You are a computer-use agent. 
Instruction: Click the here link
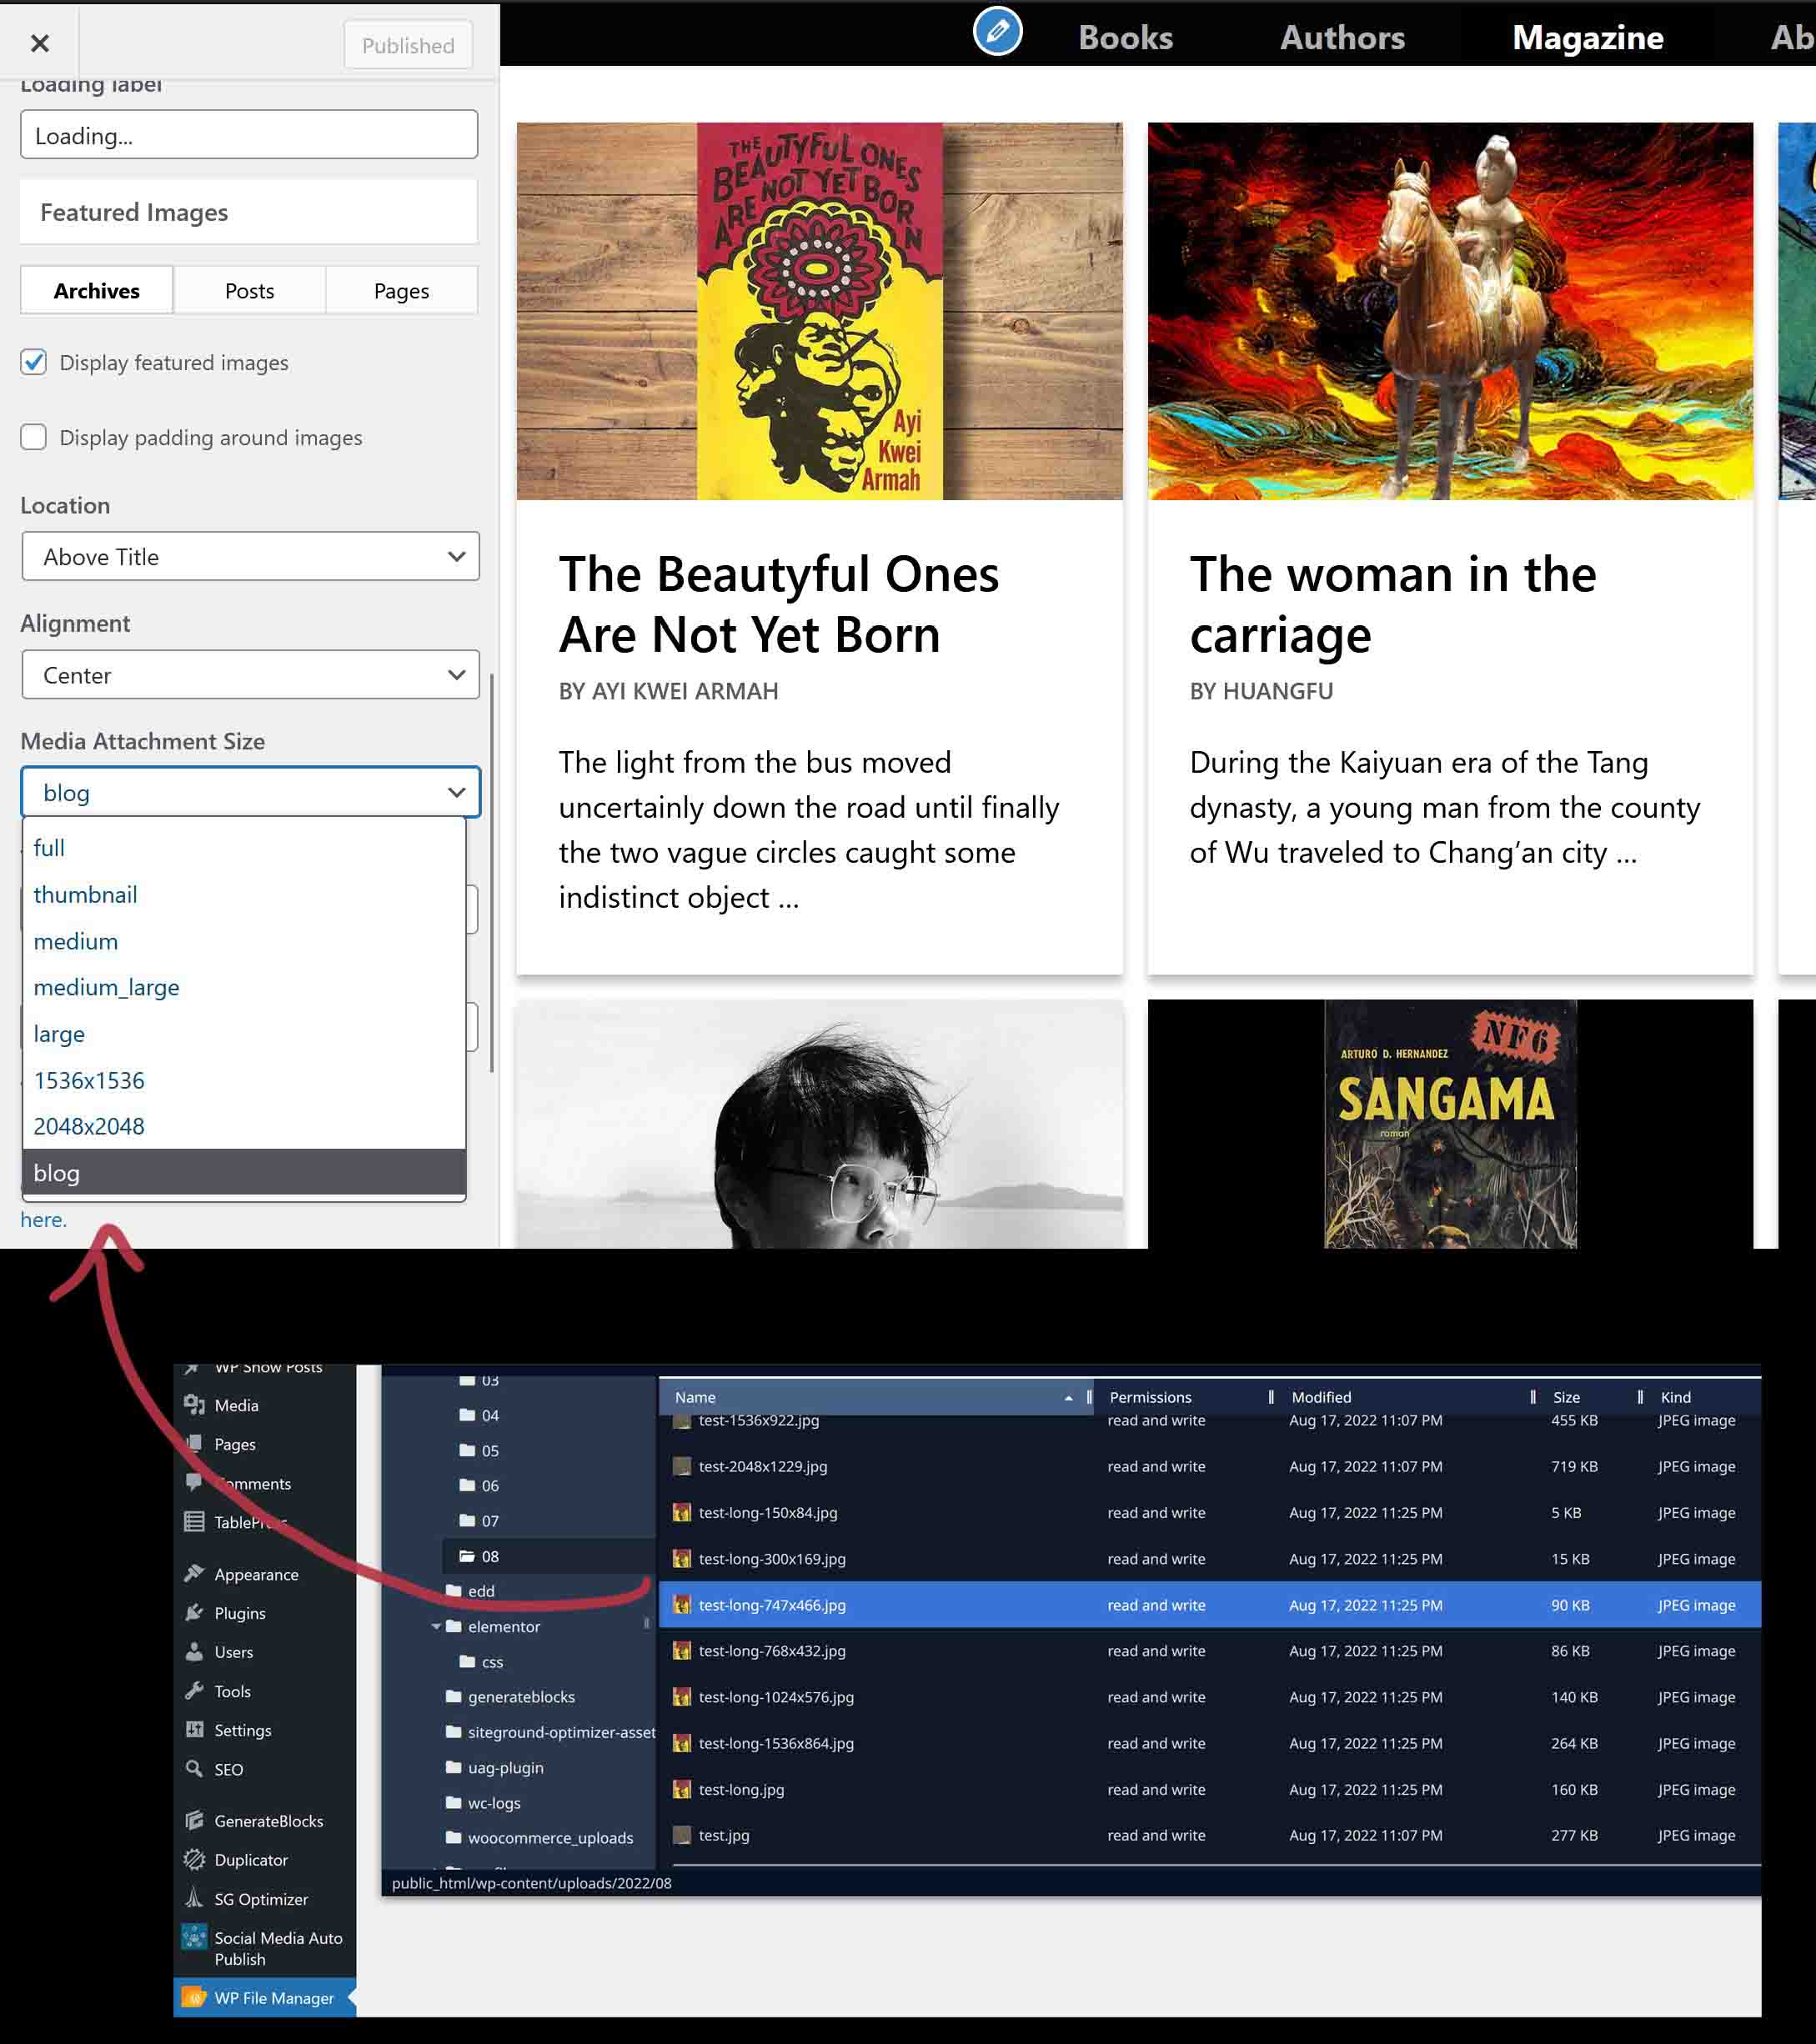(x=42, y=1219)
